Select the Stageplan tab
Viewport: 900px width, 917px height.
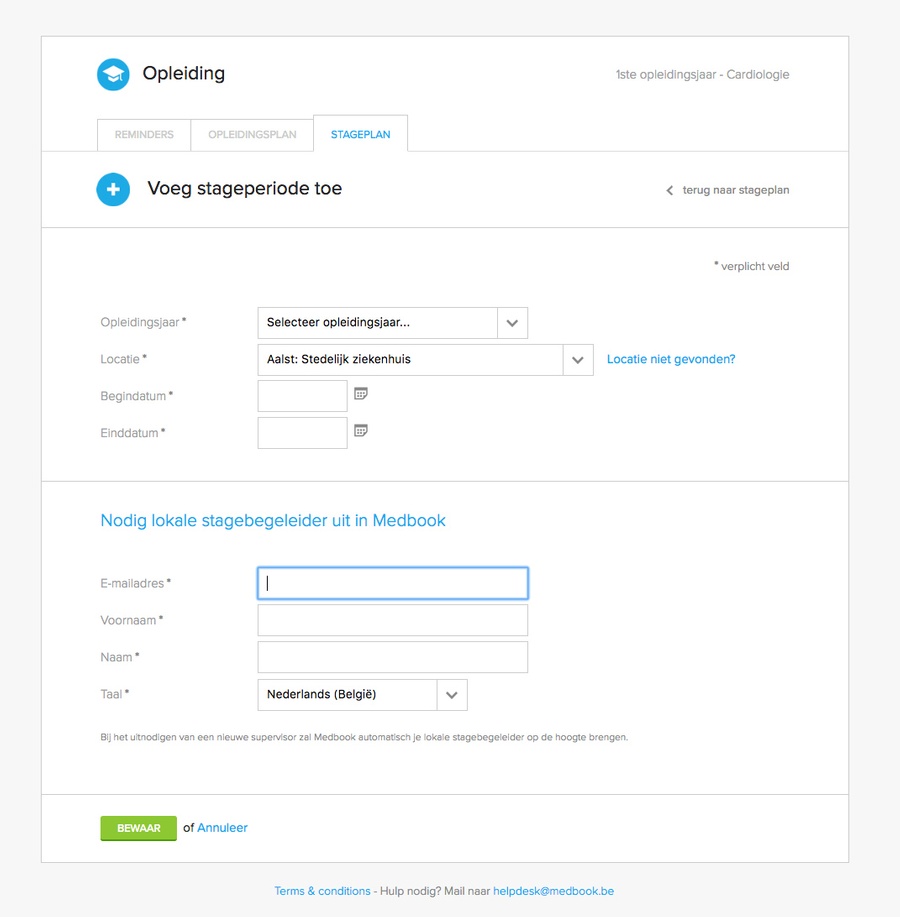pyautogui.click(x=361, y=134)
